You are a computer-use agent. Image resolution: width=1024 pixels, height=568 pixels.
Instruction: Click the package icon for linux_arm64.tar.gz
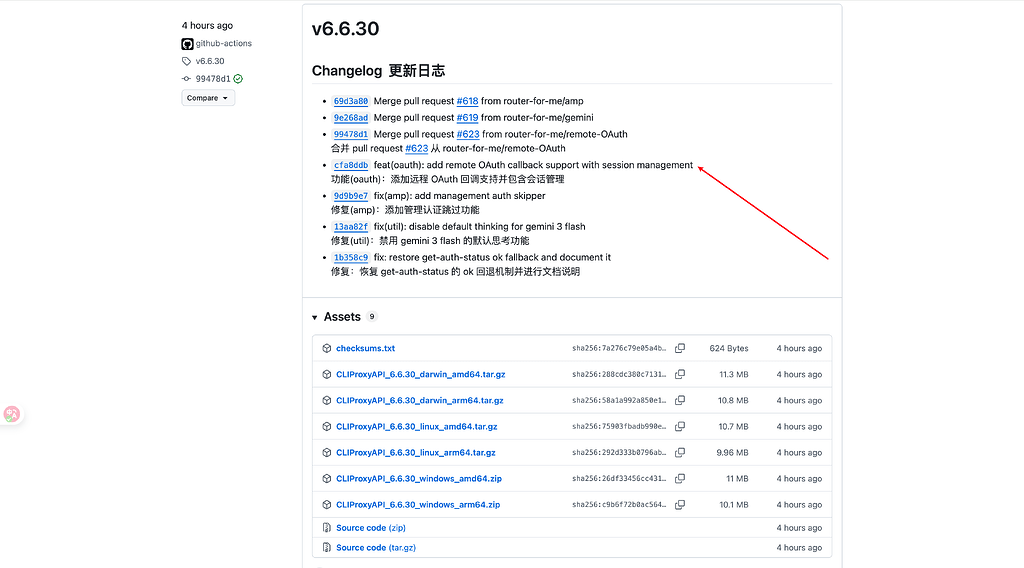pyautogui.click(x=327, y=452)
